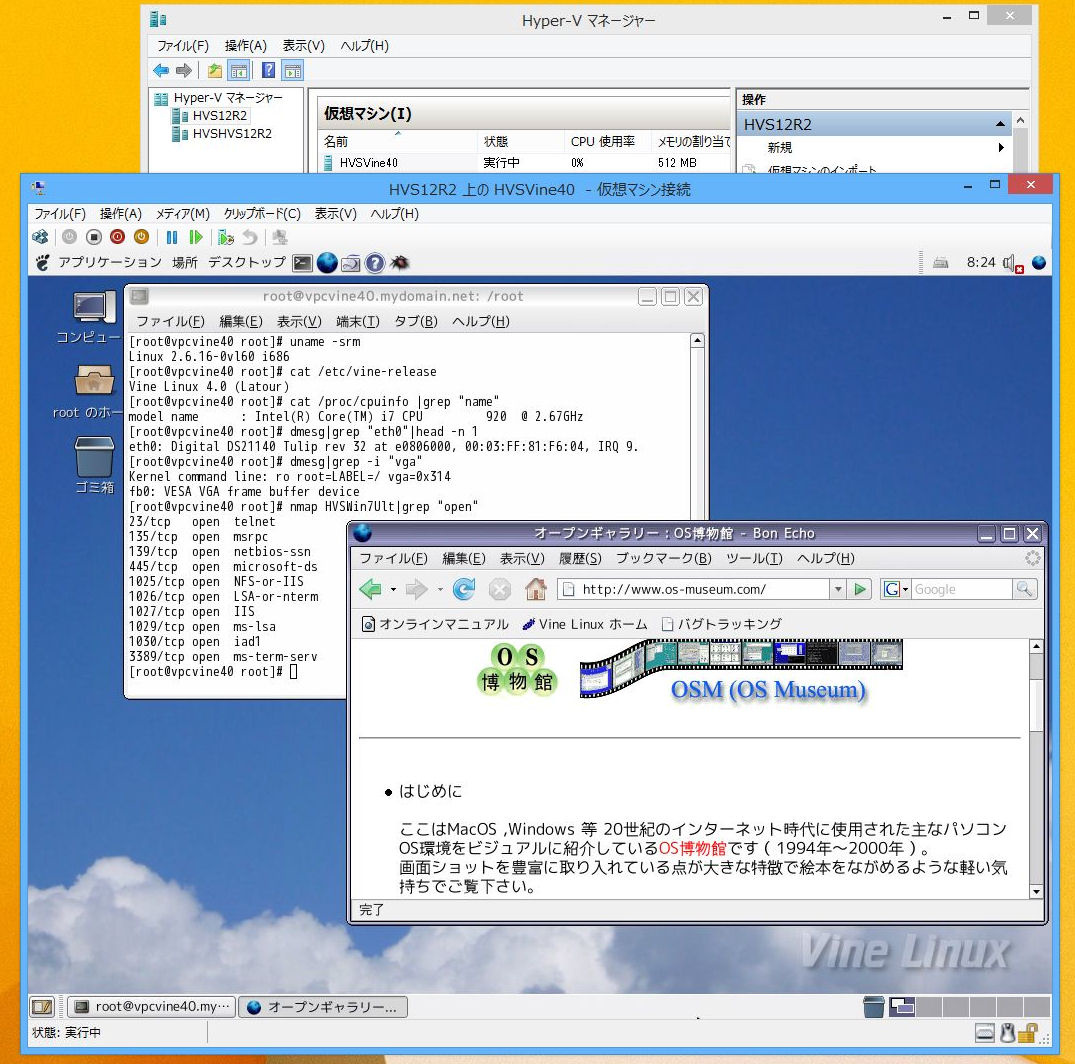1075x1064 pixels.
Task: Click browser Back green arrow button
Action: tap(370, 589)
